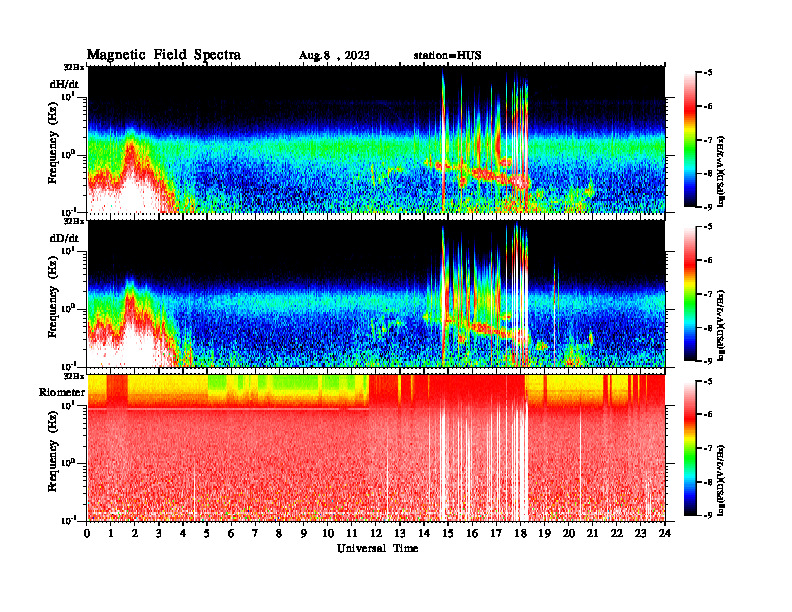Click the log(PSD) label beside the dH/dt color bar
The height and width of the screenshot is (612, 792).
tap(722, 170)
